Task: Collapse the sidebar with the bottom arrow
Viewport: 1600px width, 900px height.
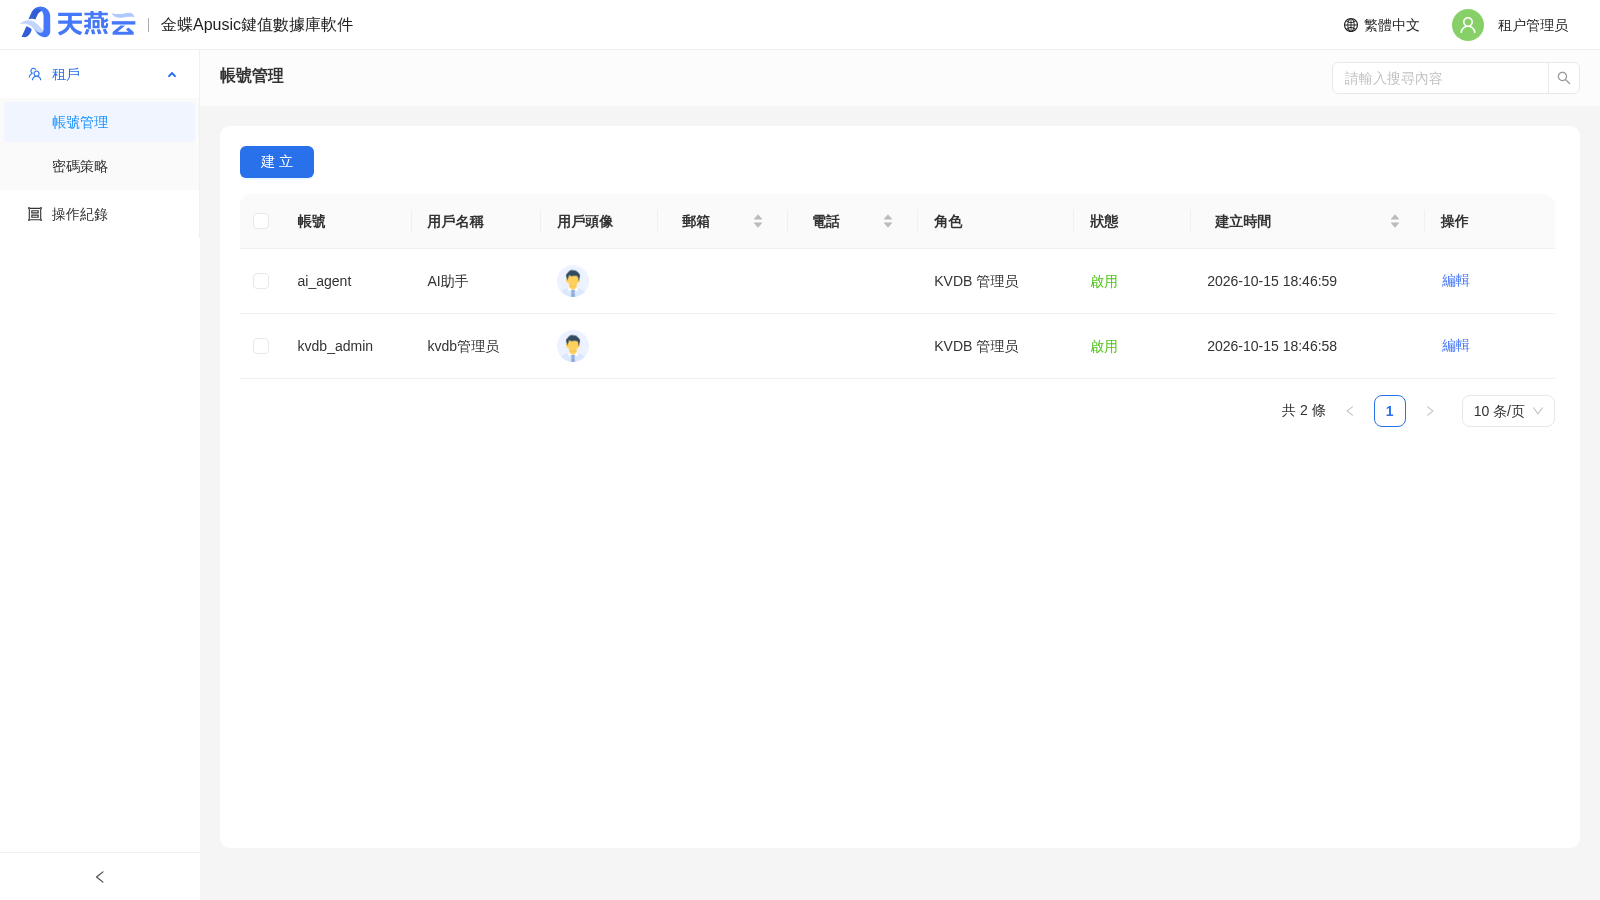Action: (100, 877)
